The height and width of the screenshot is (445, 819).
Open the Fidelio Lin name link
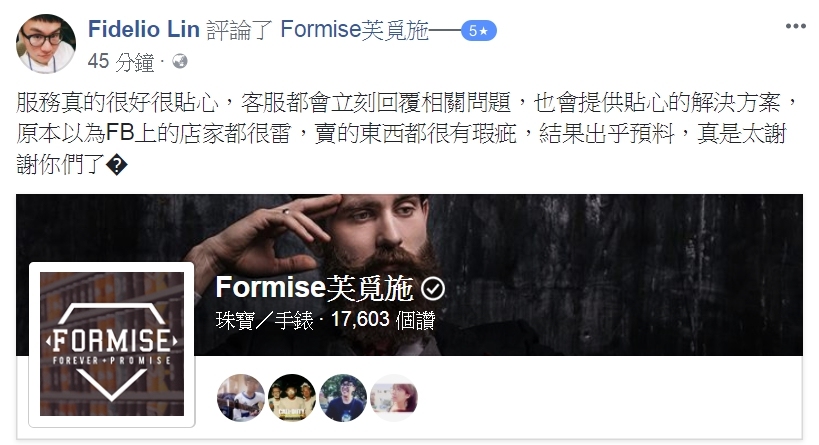click(x=144, y=29)
